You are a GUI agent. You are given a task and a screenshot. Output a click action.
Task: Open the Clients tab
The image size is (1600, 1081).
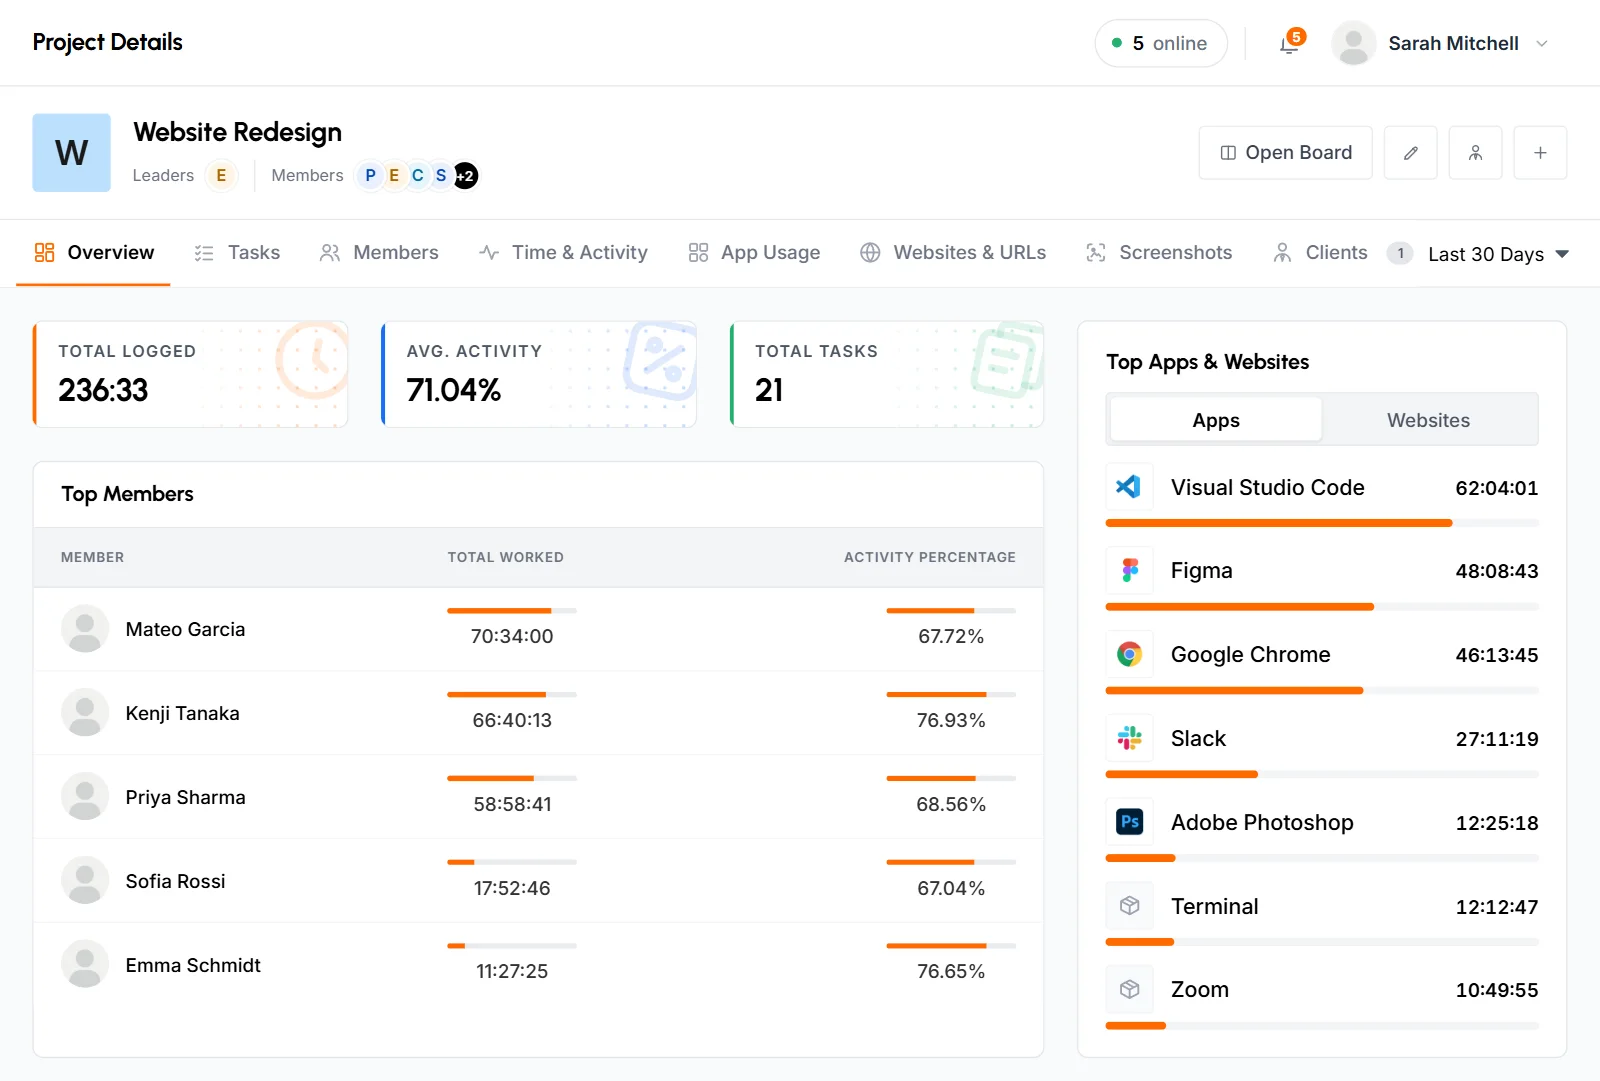tap(1342, 253)
